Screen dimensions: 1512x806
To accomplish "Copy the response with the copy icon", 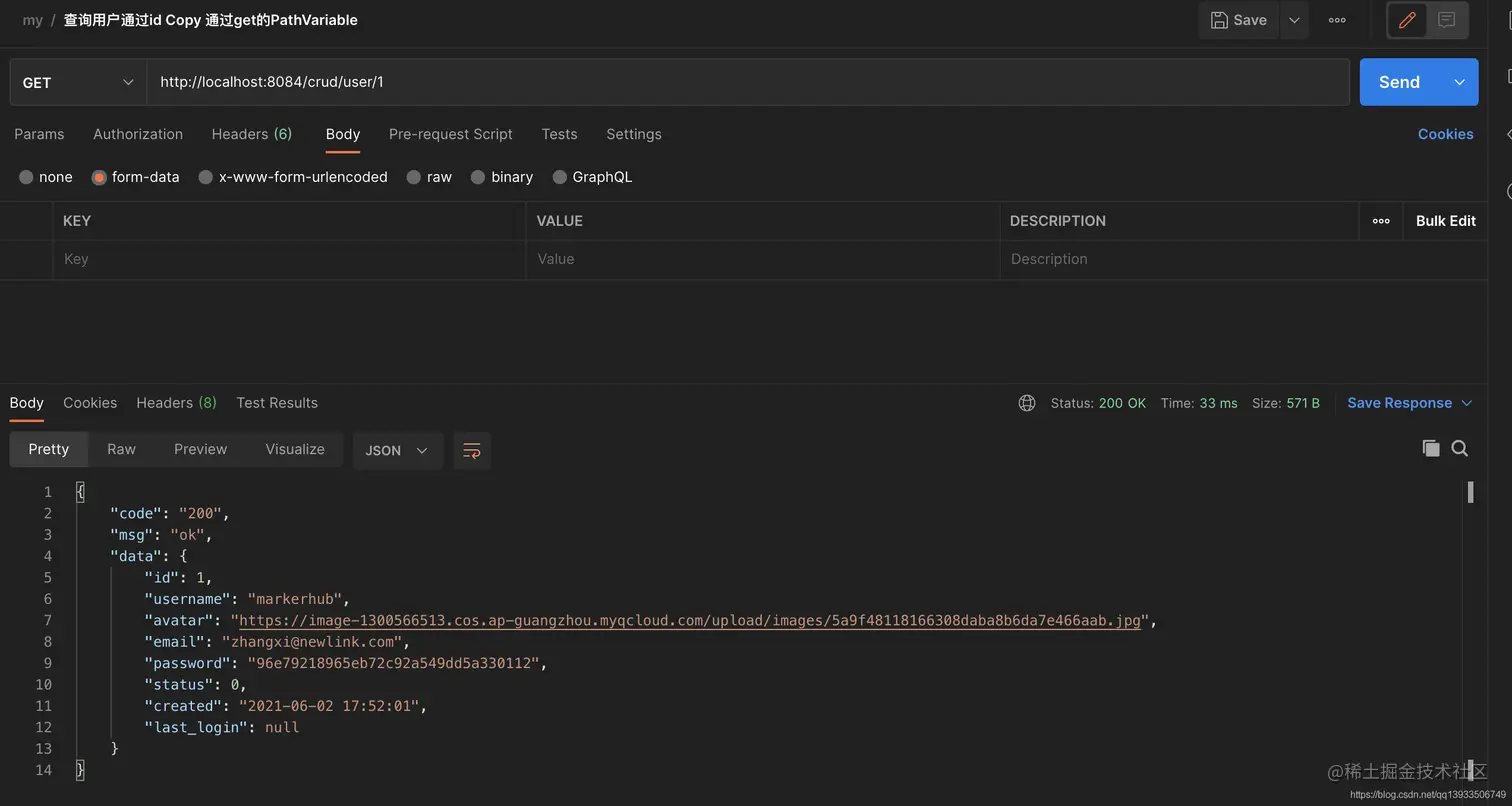I will [x=1431, y=448].
